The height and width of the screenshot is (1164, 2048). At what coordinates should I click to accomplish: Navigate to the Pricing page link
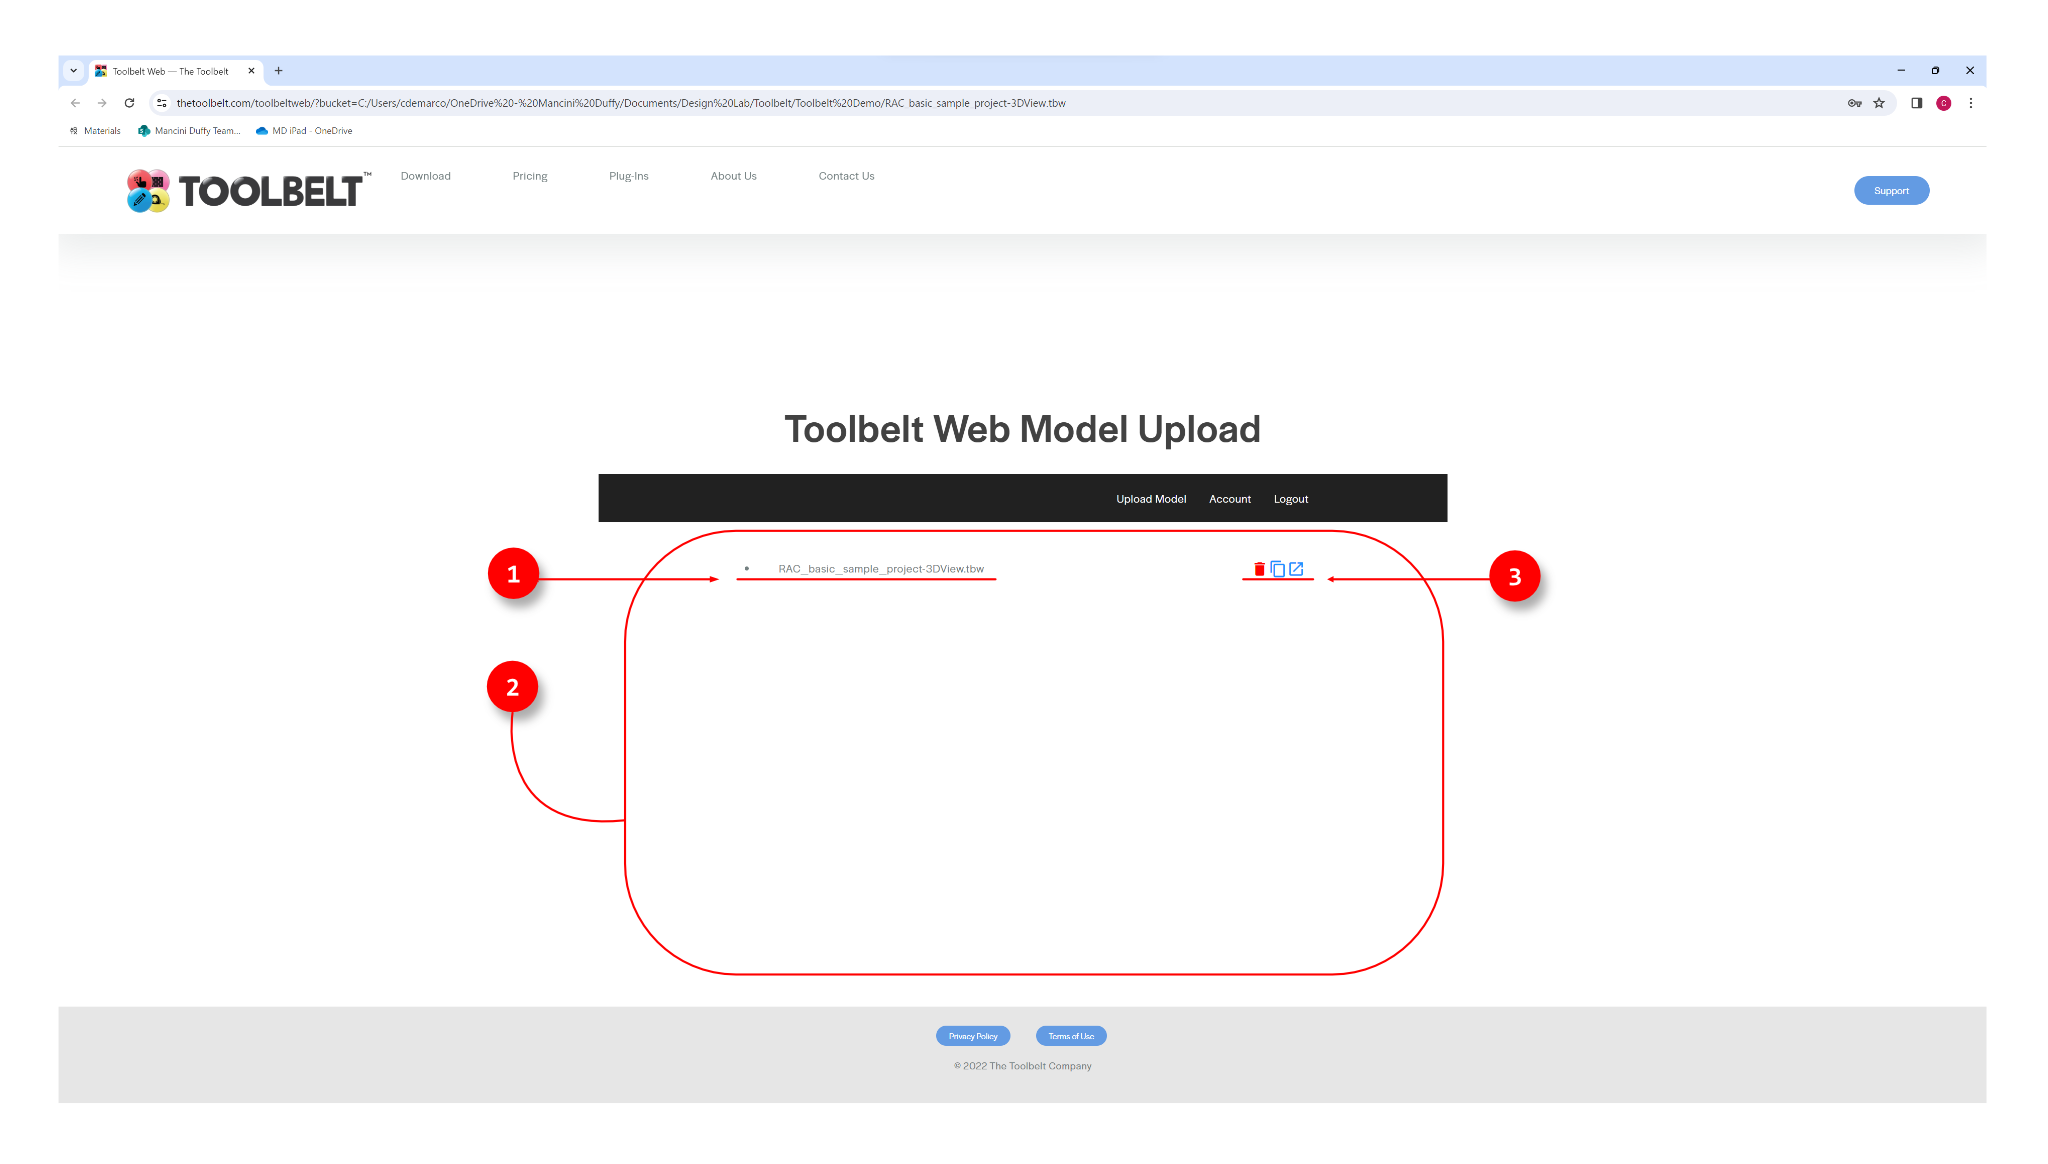pyautogui.click(x=529, y=176)
